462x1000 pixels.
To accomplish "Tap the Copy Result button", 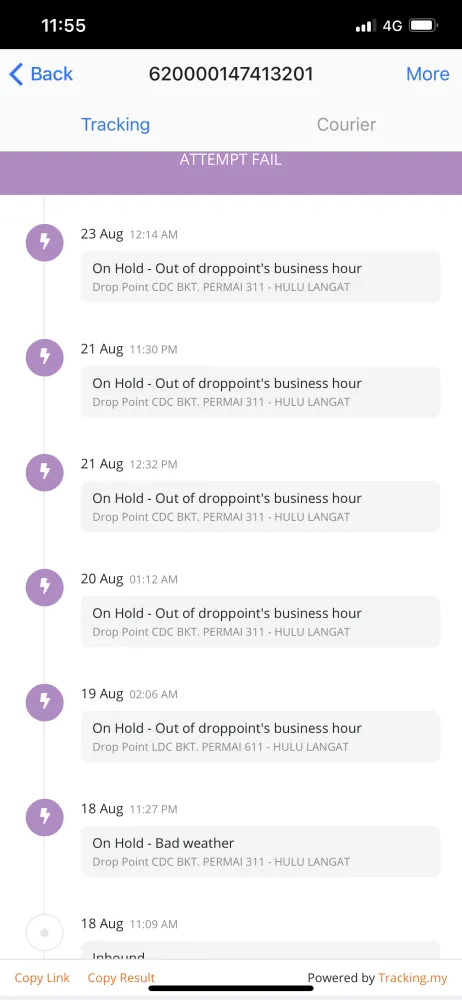I will (x=121, y=978).
